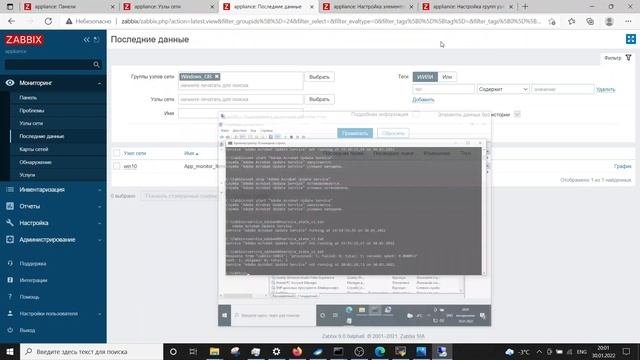Expand the Отчеты menu chevron
Viewport: 640px width, 360px height.
[100, 206]
